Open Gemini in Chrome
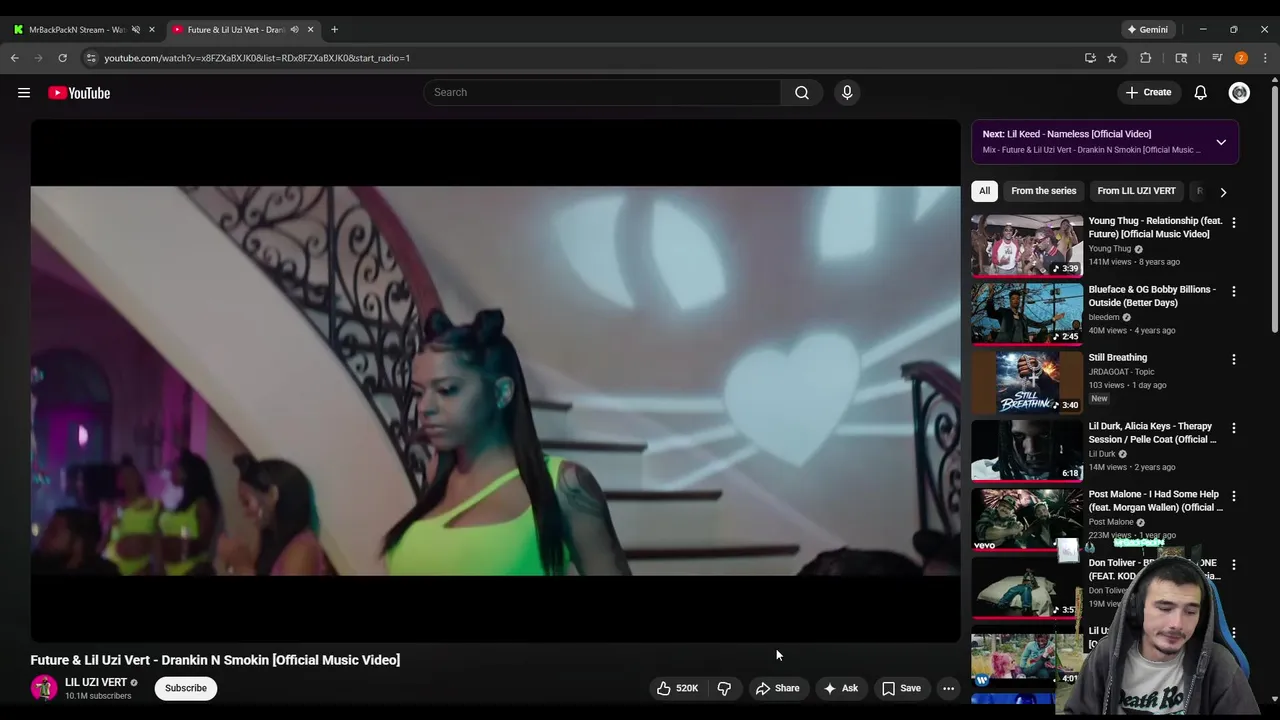This screenshot has height=720, width=1280. tap(1147, 29)
